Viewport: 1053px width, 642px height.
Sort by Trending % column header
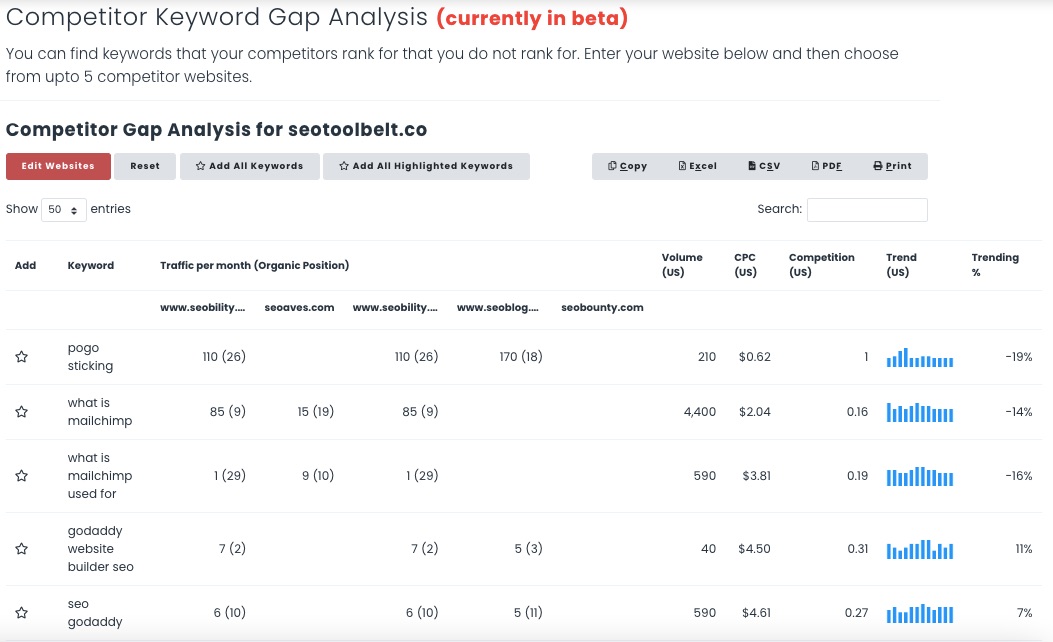coord(995,265)
